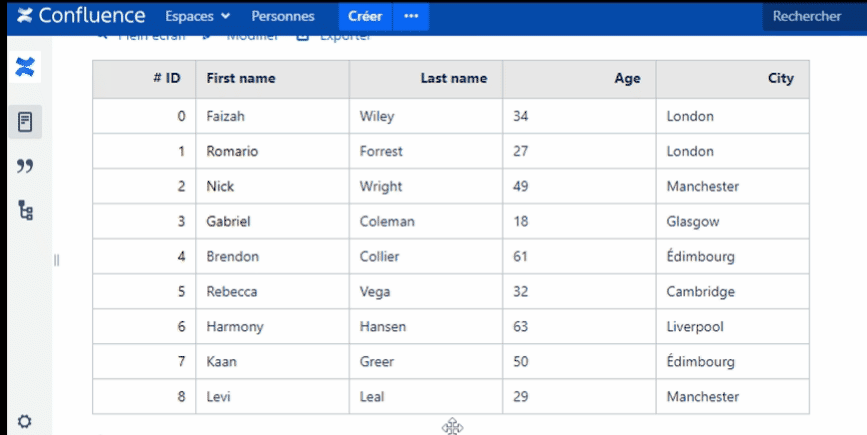Open the three-dots create options menu
The image size is (867, 435).
coord(411,16)
